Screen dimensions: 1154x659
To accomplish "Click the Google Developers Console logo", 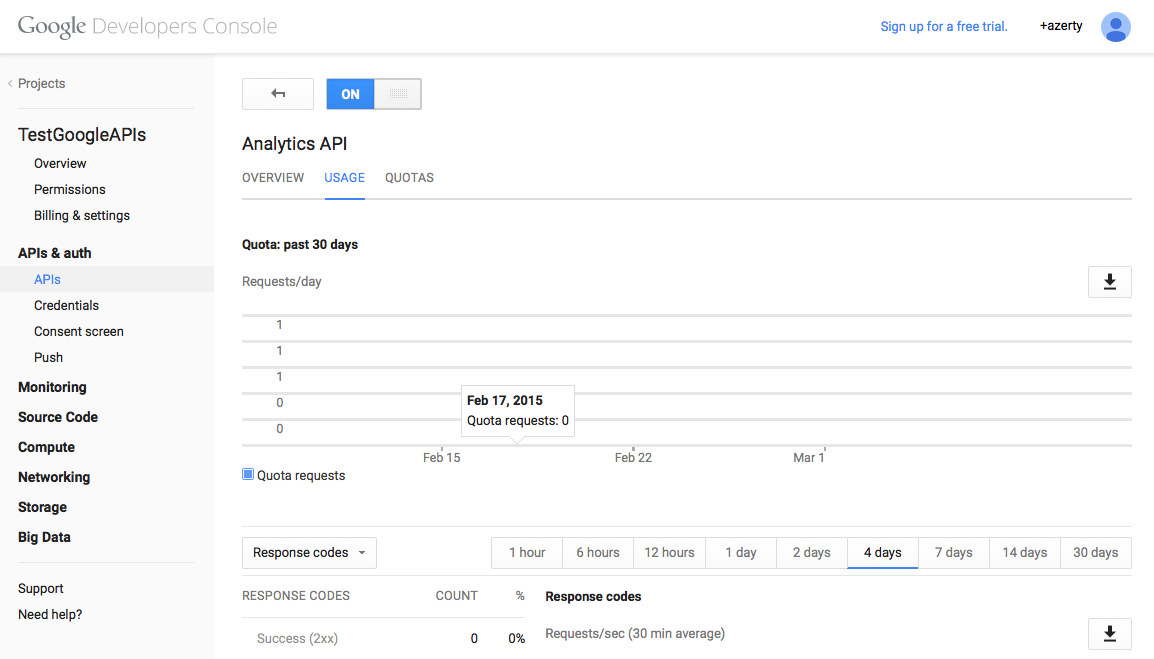I will (147, 27).
